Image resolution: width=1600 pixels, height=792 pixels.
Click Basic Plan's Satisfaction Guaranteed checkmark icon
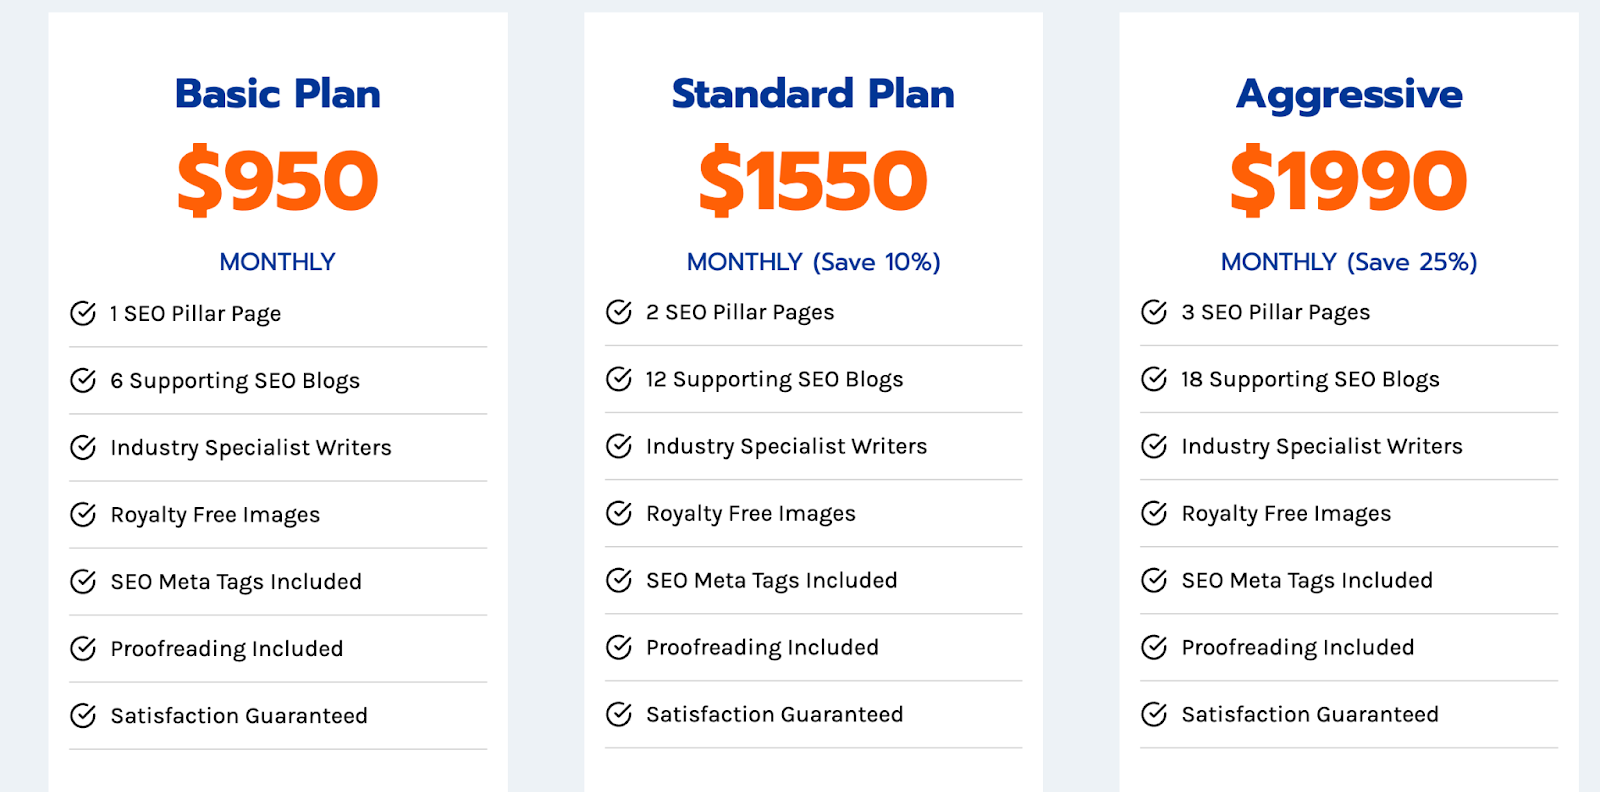pyautogui.click(x=83, y=715)
